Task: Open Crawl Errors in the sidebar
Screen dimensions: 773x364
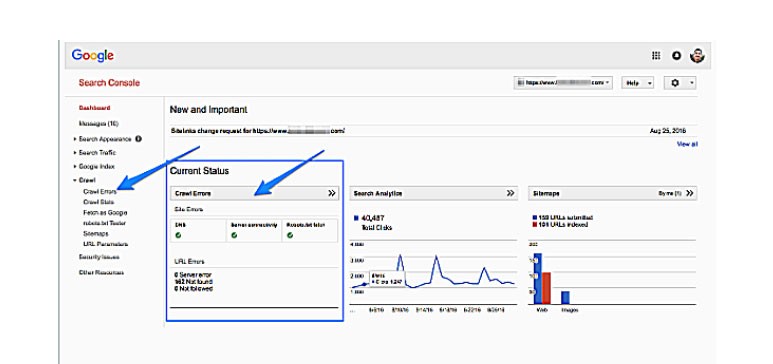Action: point(100,191)
